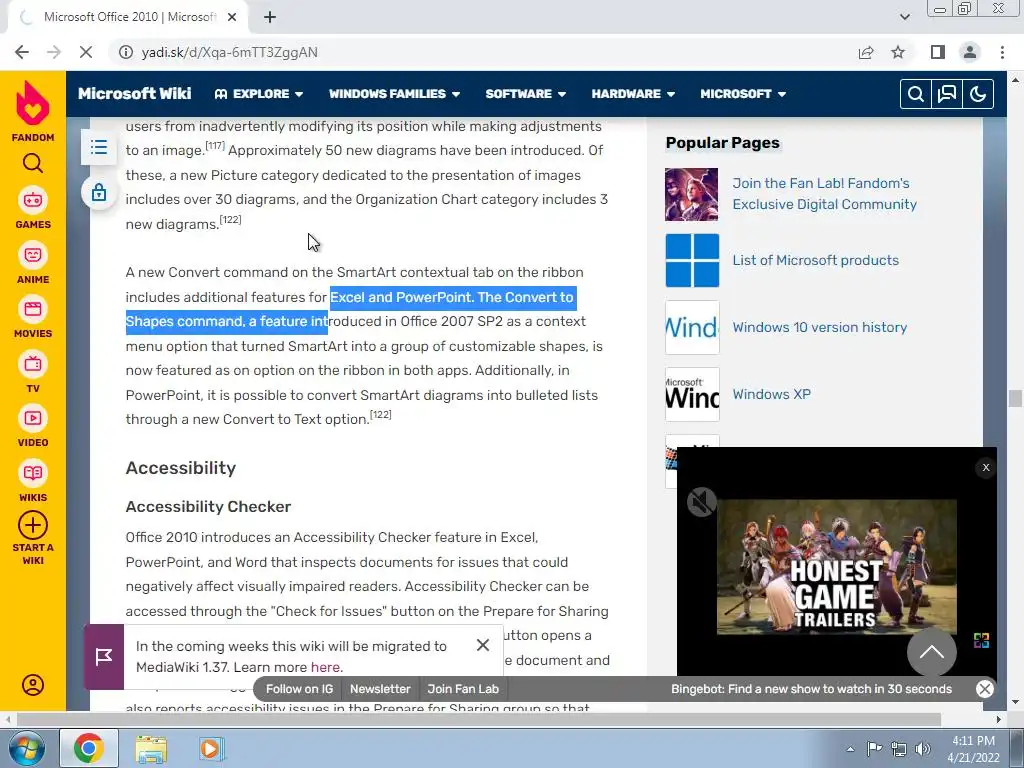Open the Fandom home logo
Image resolution: width=1024 pixels, height=768 pixels.
pos(33,111)
